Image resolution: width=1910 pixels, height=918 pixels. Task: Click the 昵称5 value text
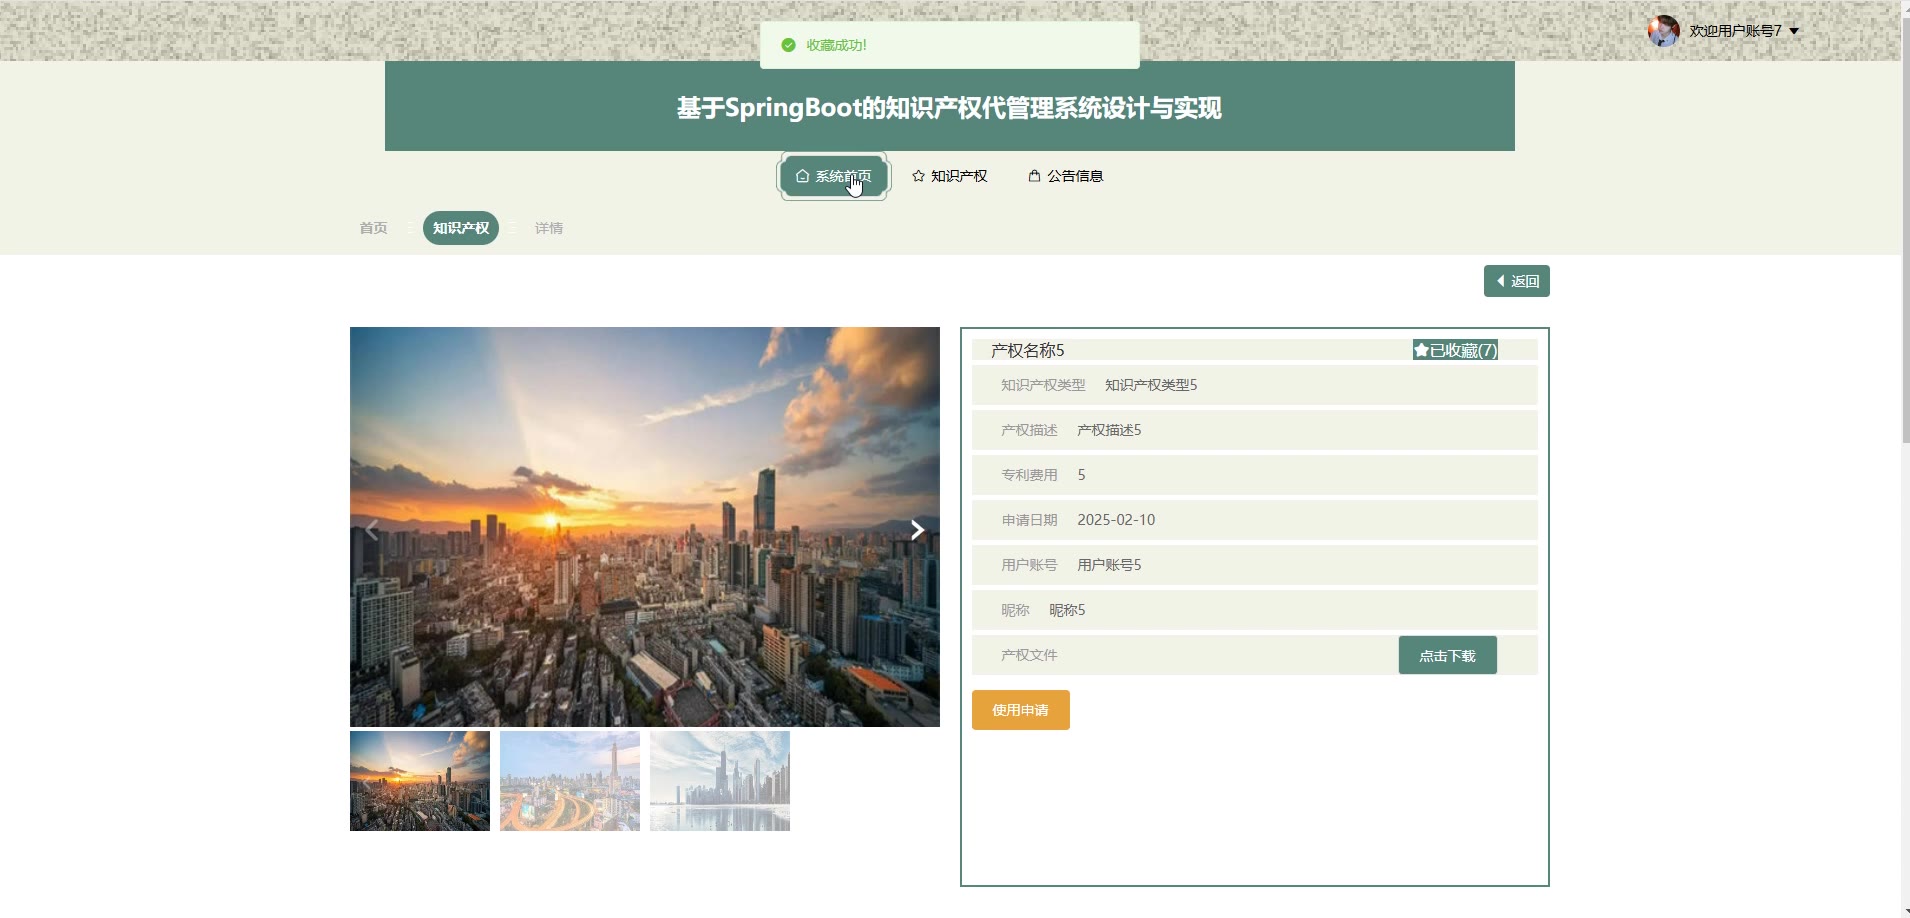(x=1067, y=610)
